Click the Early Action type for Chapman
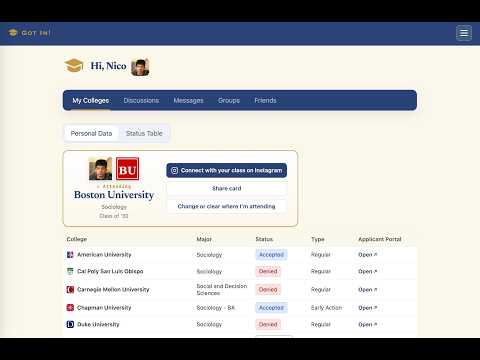The height and width of the screenshot is (360, 480). 326,307
